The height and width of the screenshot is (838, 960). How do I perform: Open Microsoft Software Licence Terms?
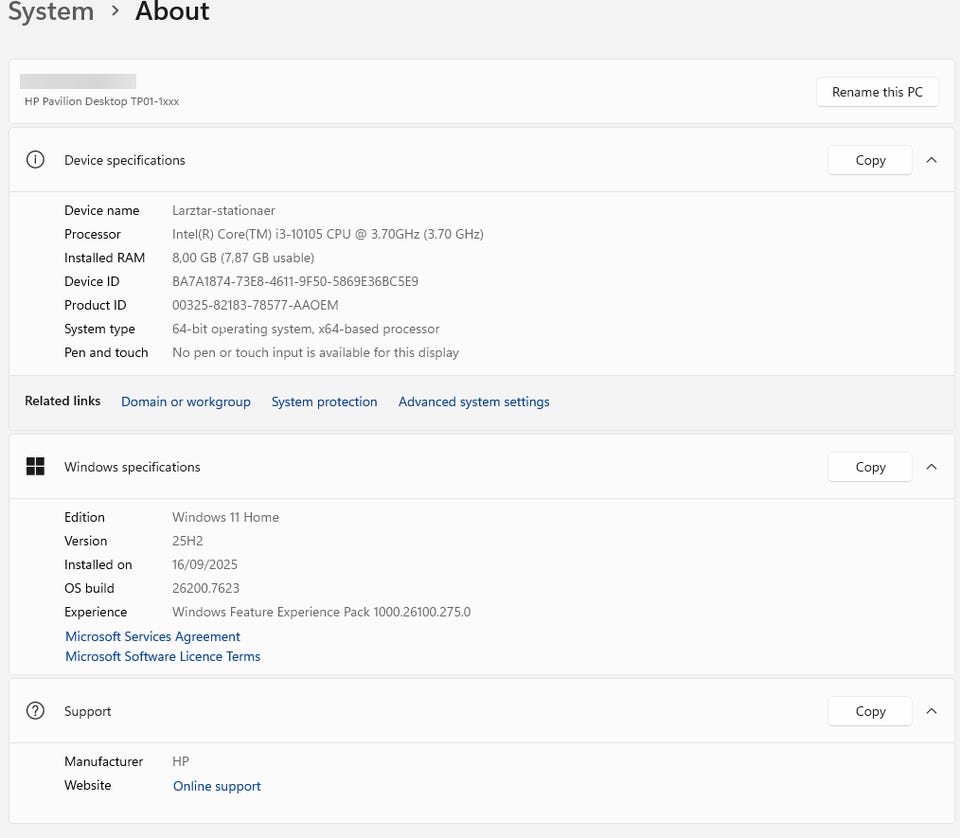(x=163, y=656)
